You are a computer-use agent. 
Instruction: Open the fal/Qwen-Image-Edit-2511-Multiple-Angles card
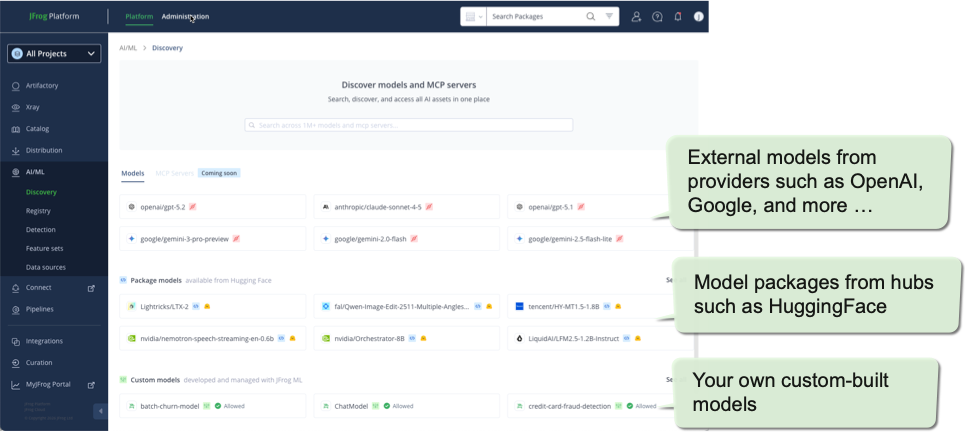tap(406, 307)
